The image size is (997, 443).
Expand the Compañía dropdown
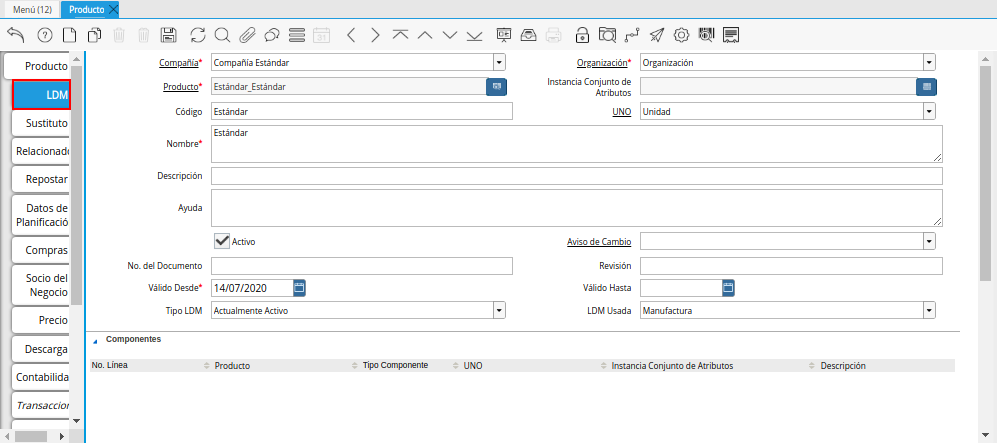(499, 62)
